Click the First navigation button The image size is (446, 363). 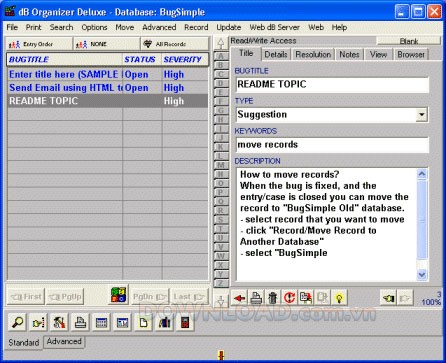(26, 296)
